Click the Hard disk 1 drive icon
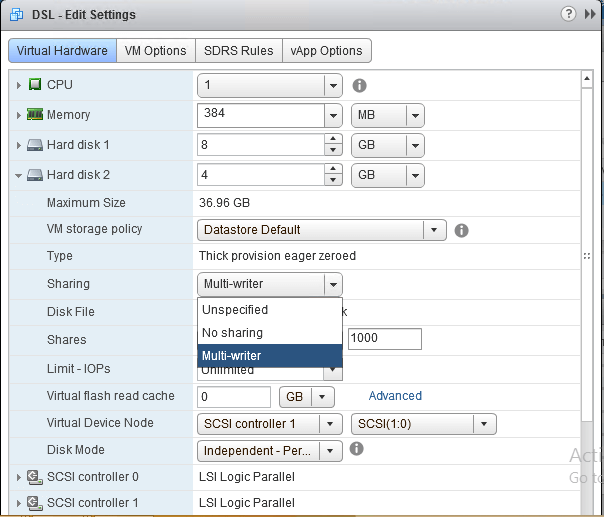This screenshot has width=604, height=517. [x=34, y=145]
